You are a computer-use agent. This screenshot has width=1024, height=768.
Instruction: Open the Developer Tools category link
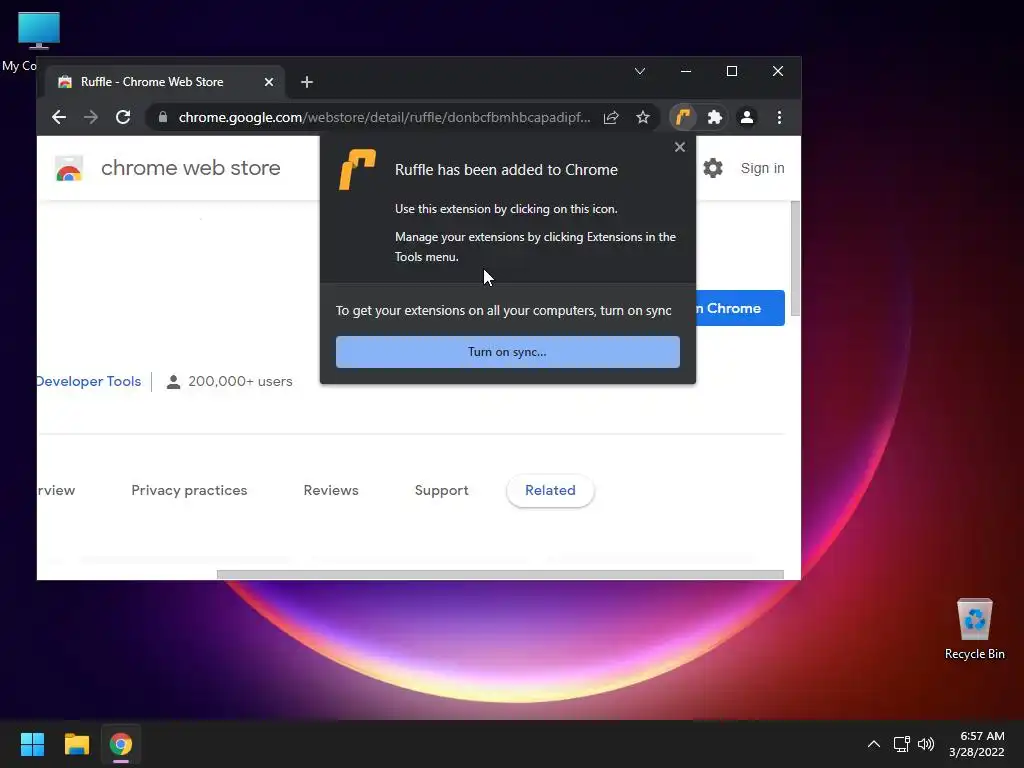(88, 381)
